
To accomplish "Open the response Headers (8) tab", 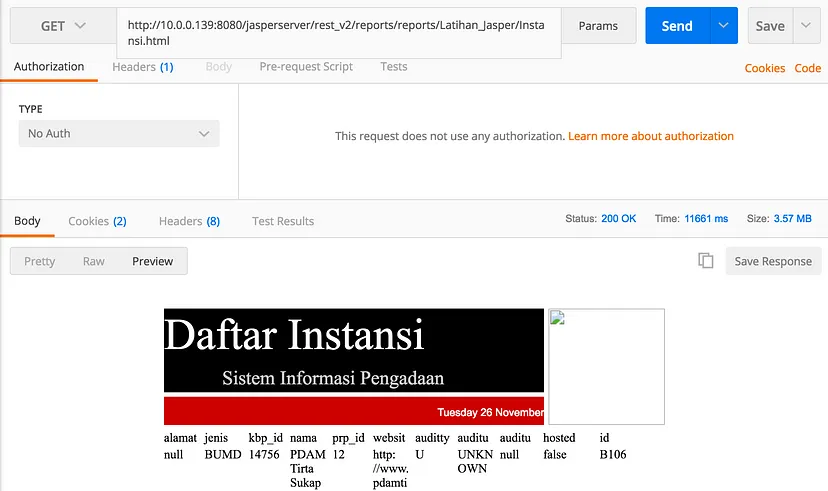I will 189,221.
